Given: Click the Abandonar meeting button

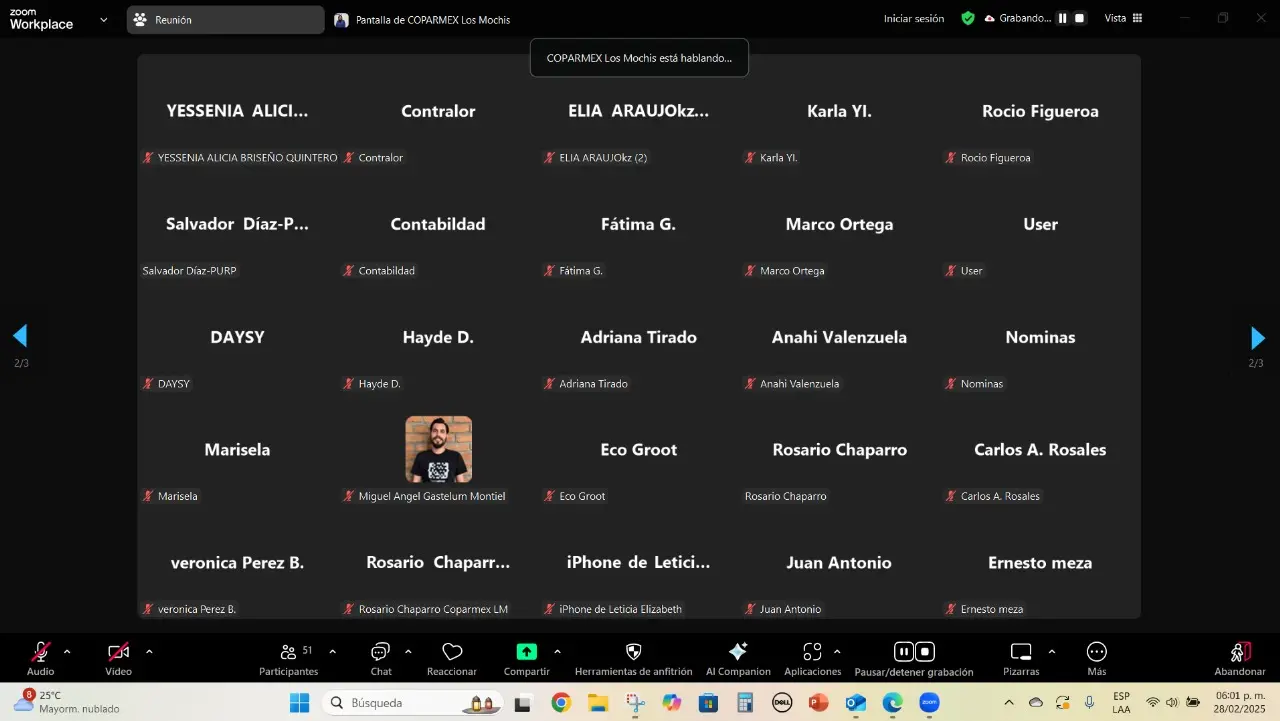Looking at the screenshot, I should coord(1240,653).
